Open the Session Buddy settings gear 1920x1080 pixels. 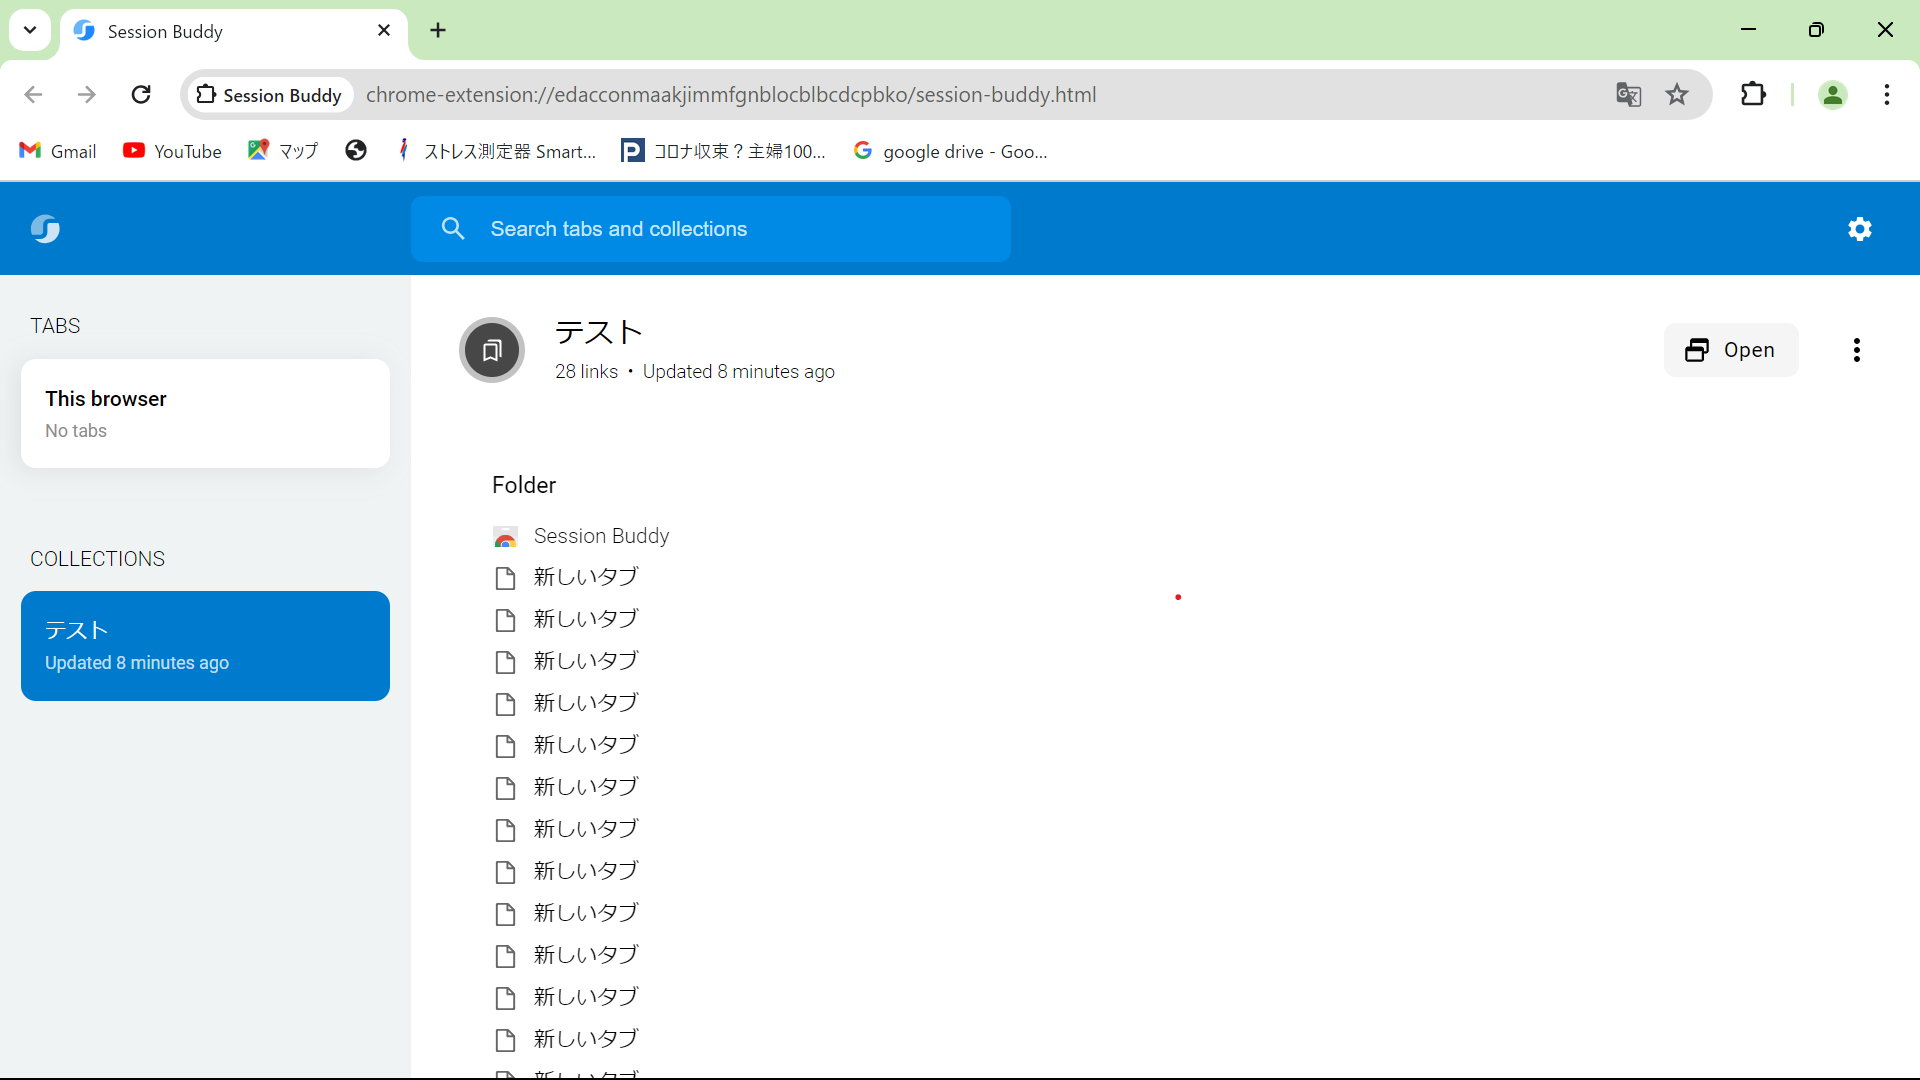tap(1860, 228)
